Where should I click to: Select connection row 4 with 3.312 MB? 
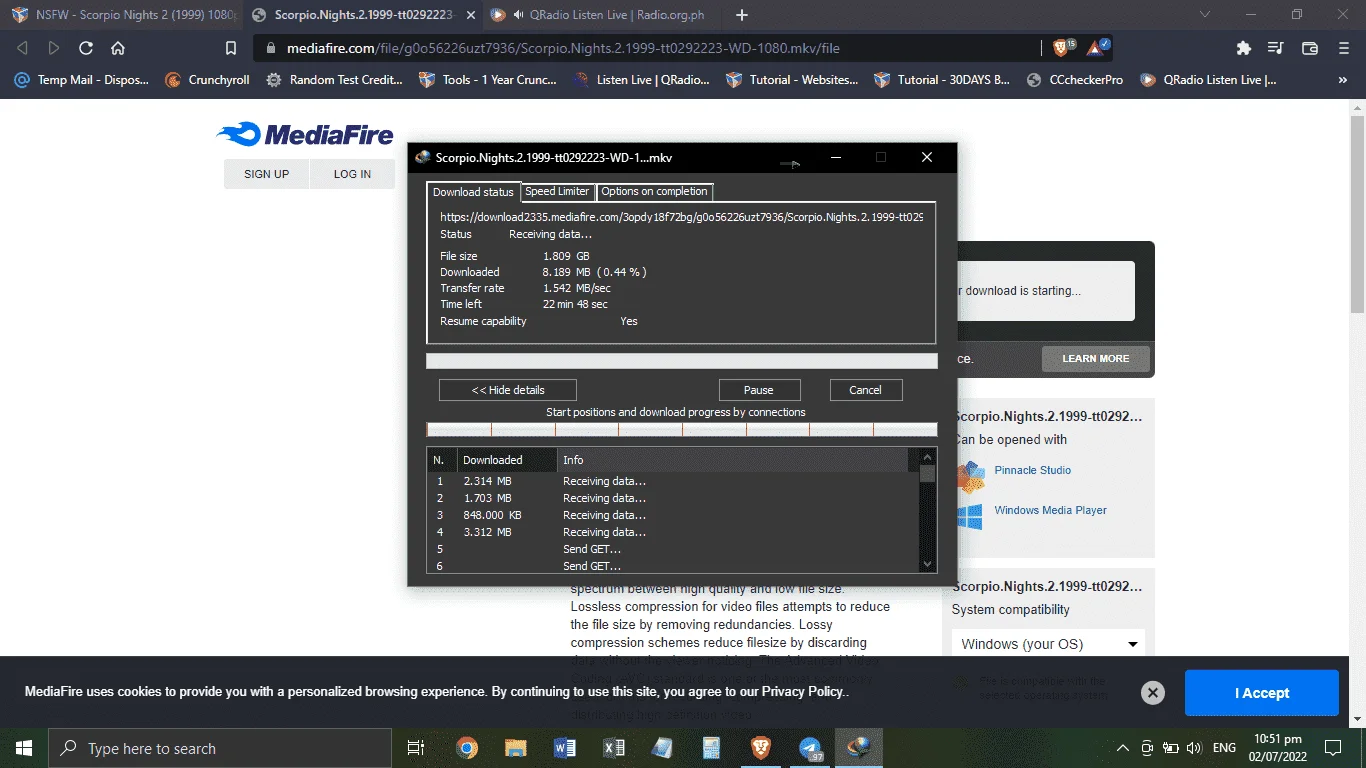tap(672, 532)
